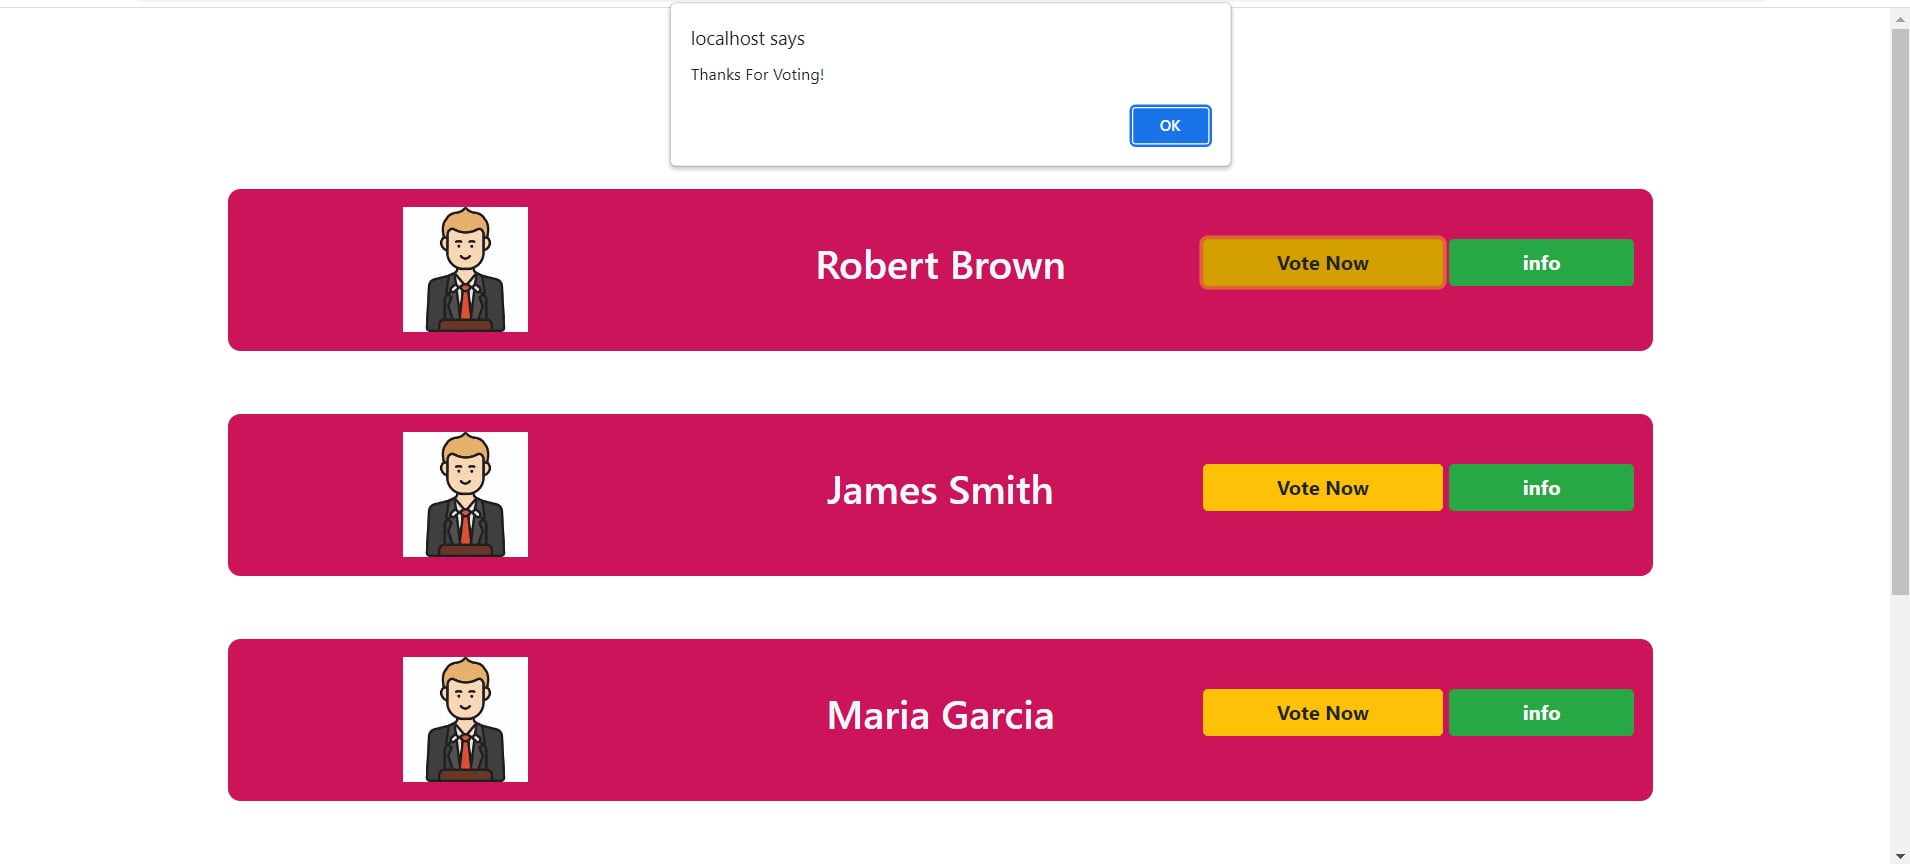
Task: Click the localhost says dialog title
Action: [748, 39]
